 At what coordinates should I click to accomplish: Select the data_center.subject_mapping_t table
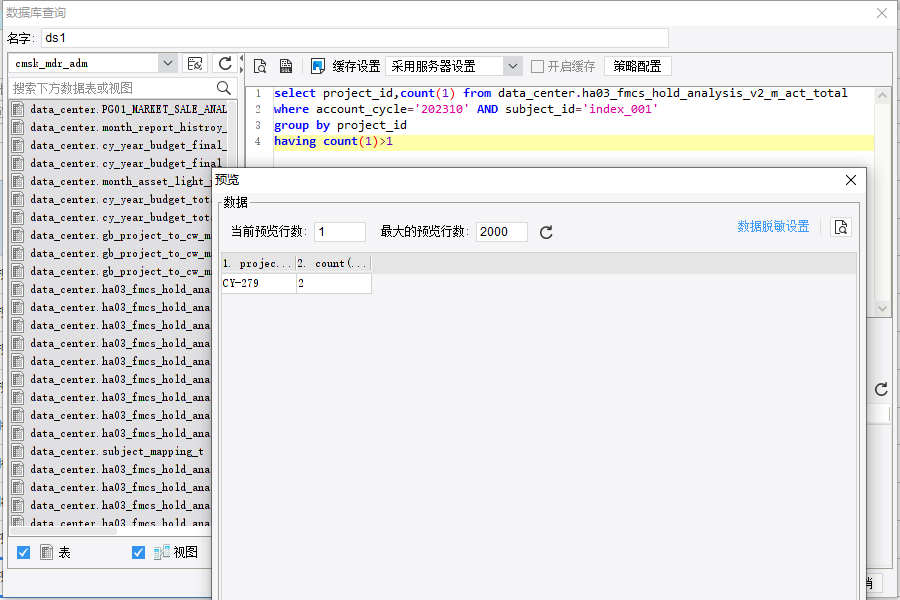pos(117,451)
